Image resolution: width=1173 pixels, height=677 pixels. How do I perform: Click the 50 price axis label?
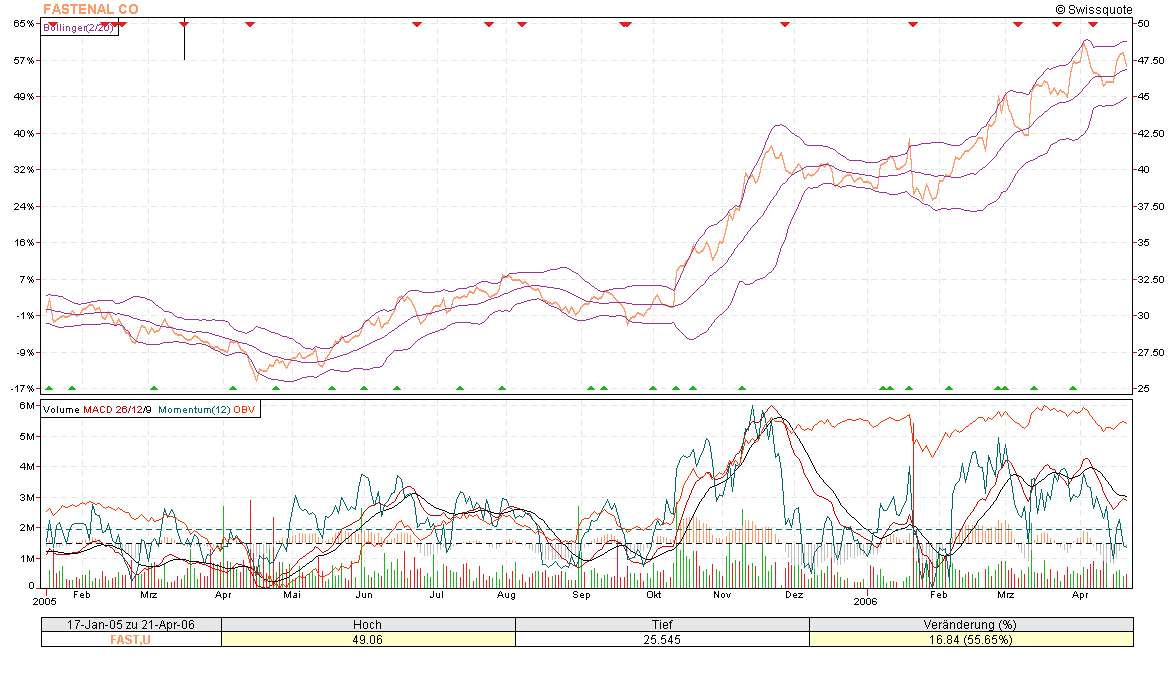1144,23
